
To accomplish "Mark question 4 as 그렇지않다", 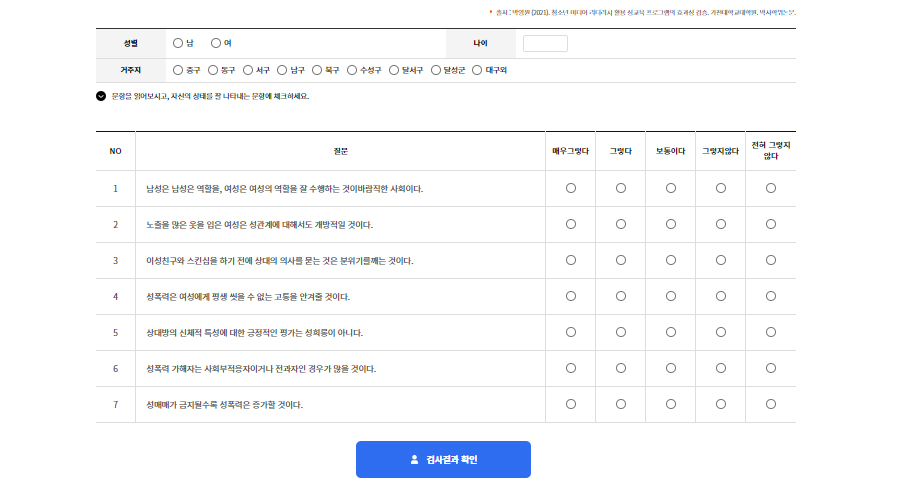I will 721,296.
